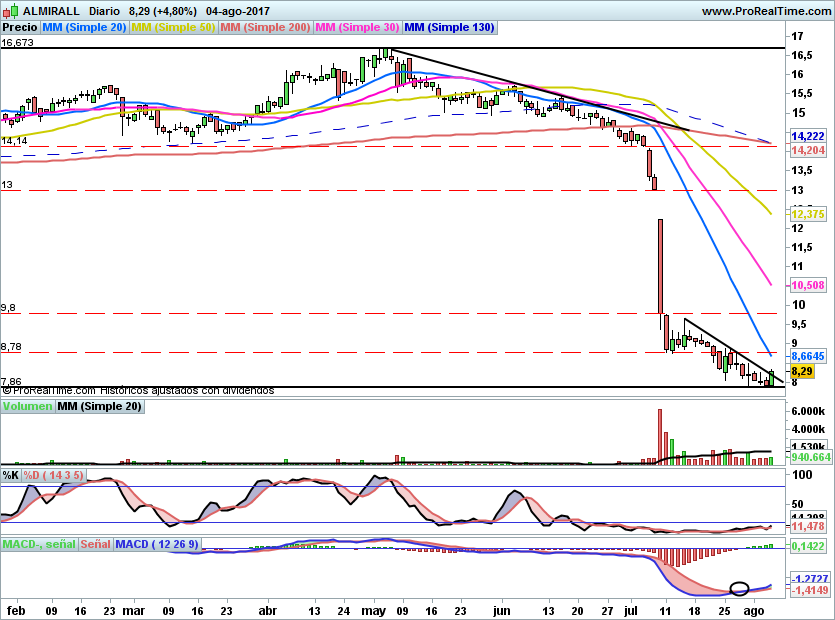Click the ago label on the time axis
Screen dimensions: 835x620
tap(754, 611)
